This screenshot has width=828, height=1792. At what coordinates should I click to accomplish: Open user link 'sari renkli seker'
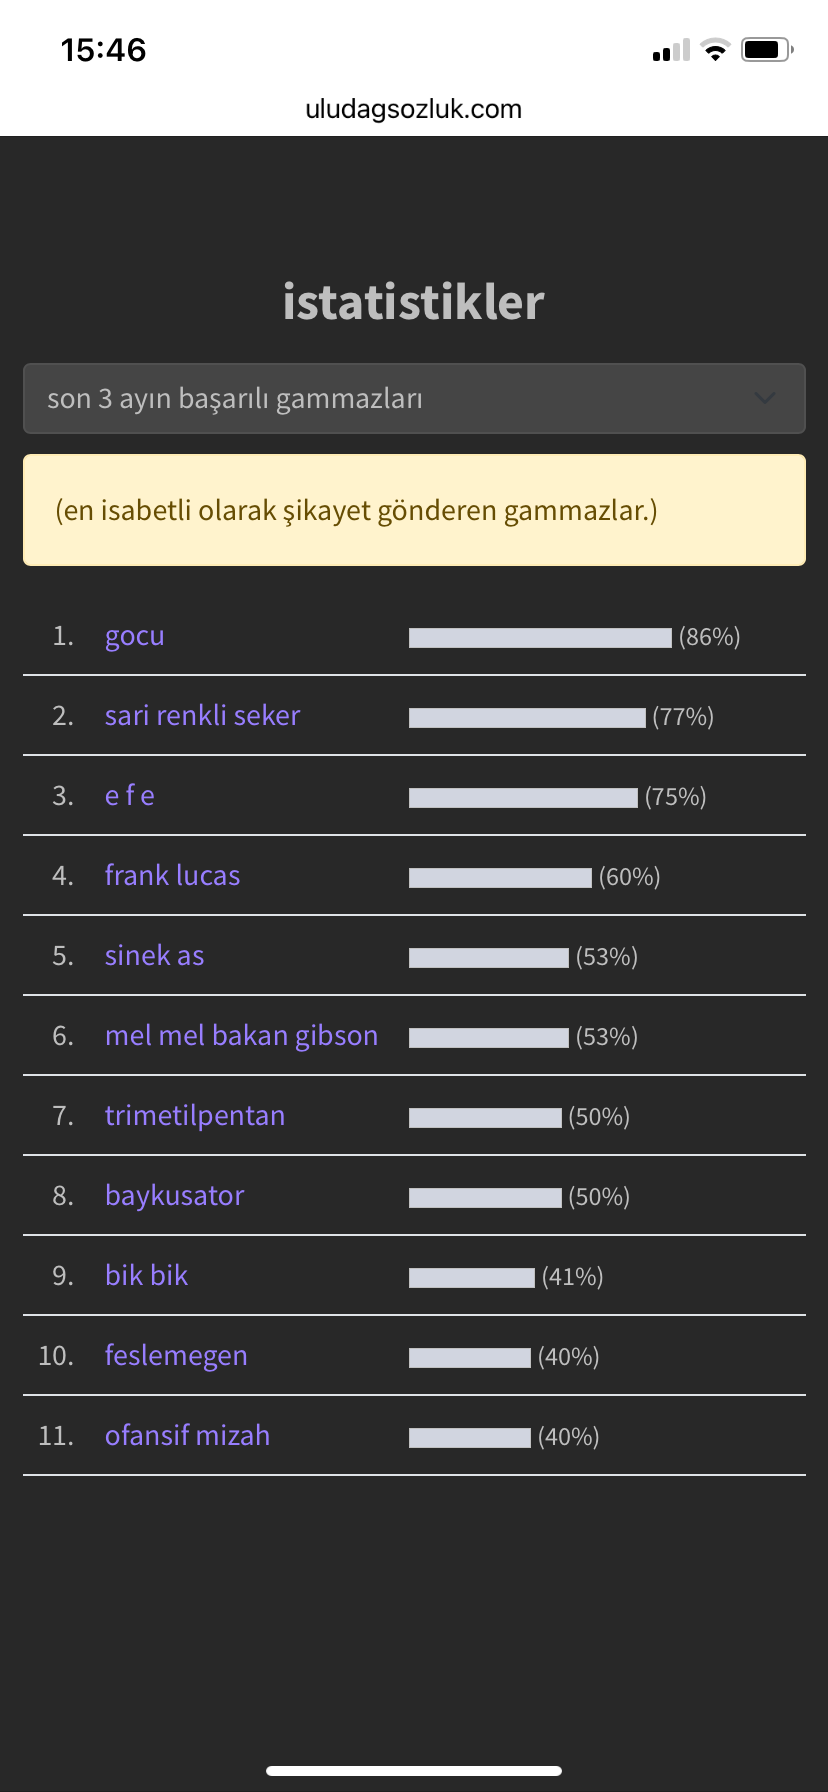(202, 716)
